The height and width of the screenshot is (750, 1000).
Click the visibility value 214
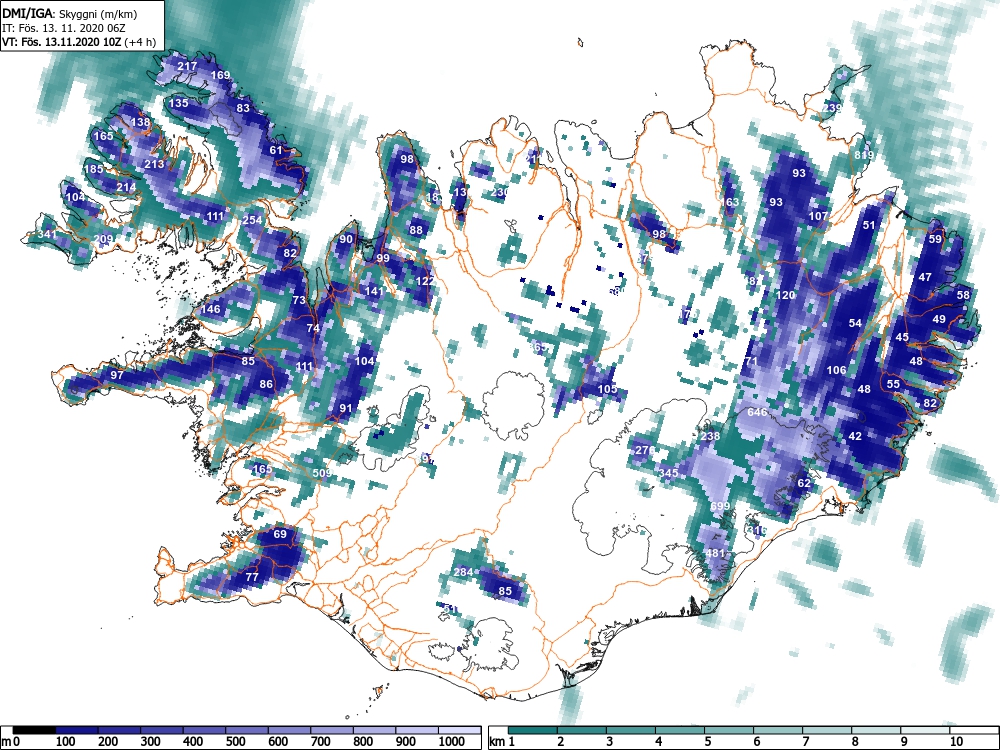pos(126,188)
